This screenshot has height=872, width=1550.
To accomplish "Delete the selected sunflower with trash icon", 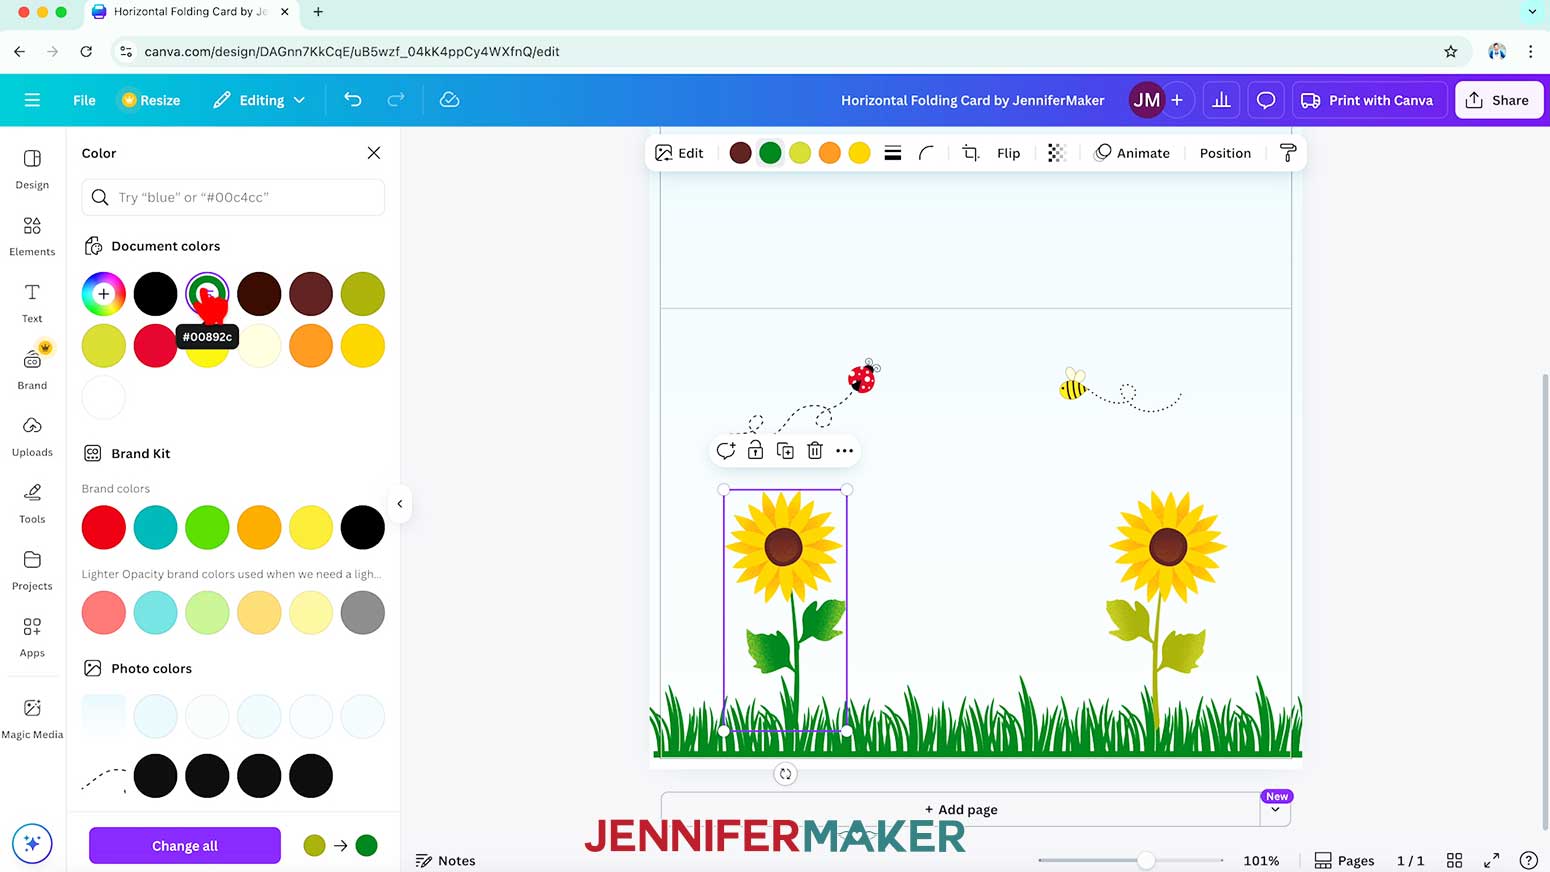I will [x=815, y=451].
